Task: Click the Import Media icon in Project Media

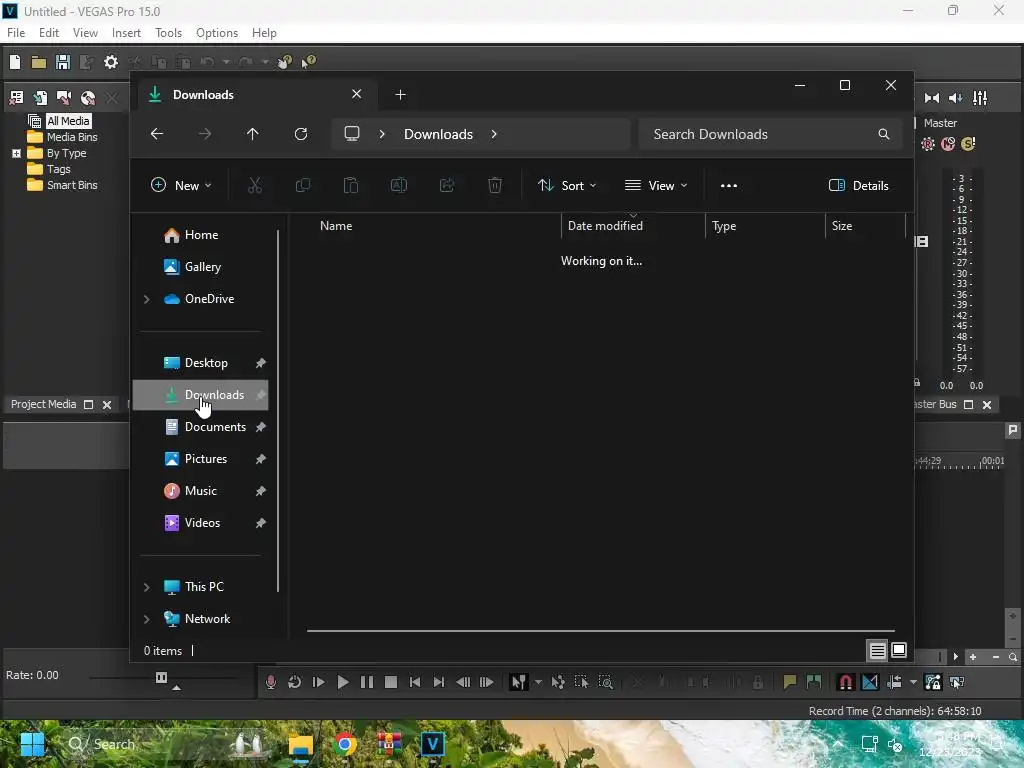Action: pyautogui.click(x=40, y=98)
